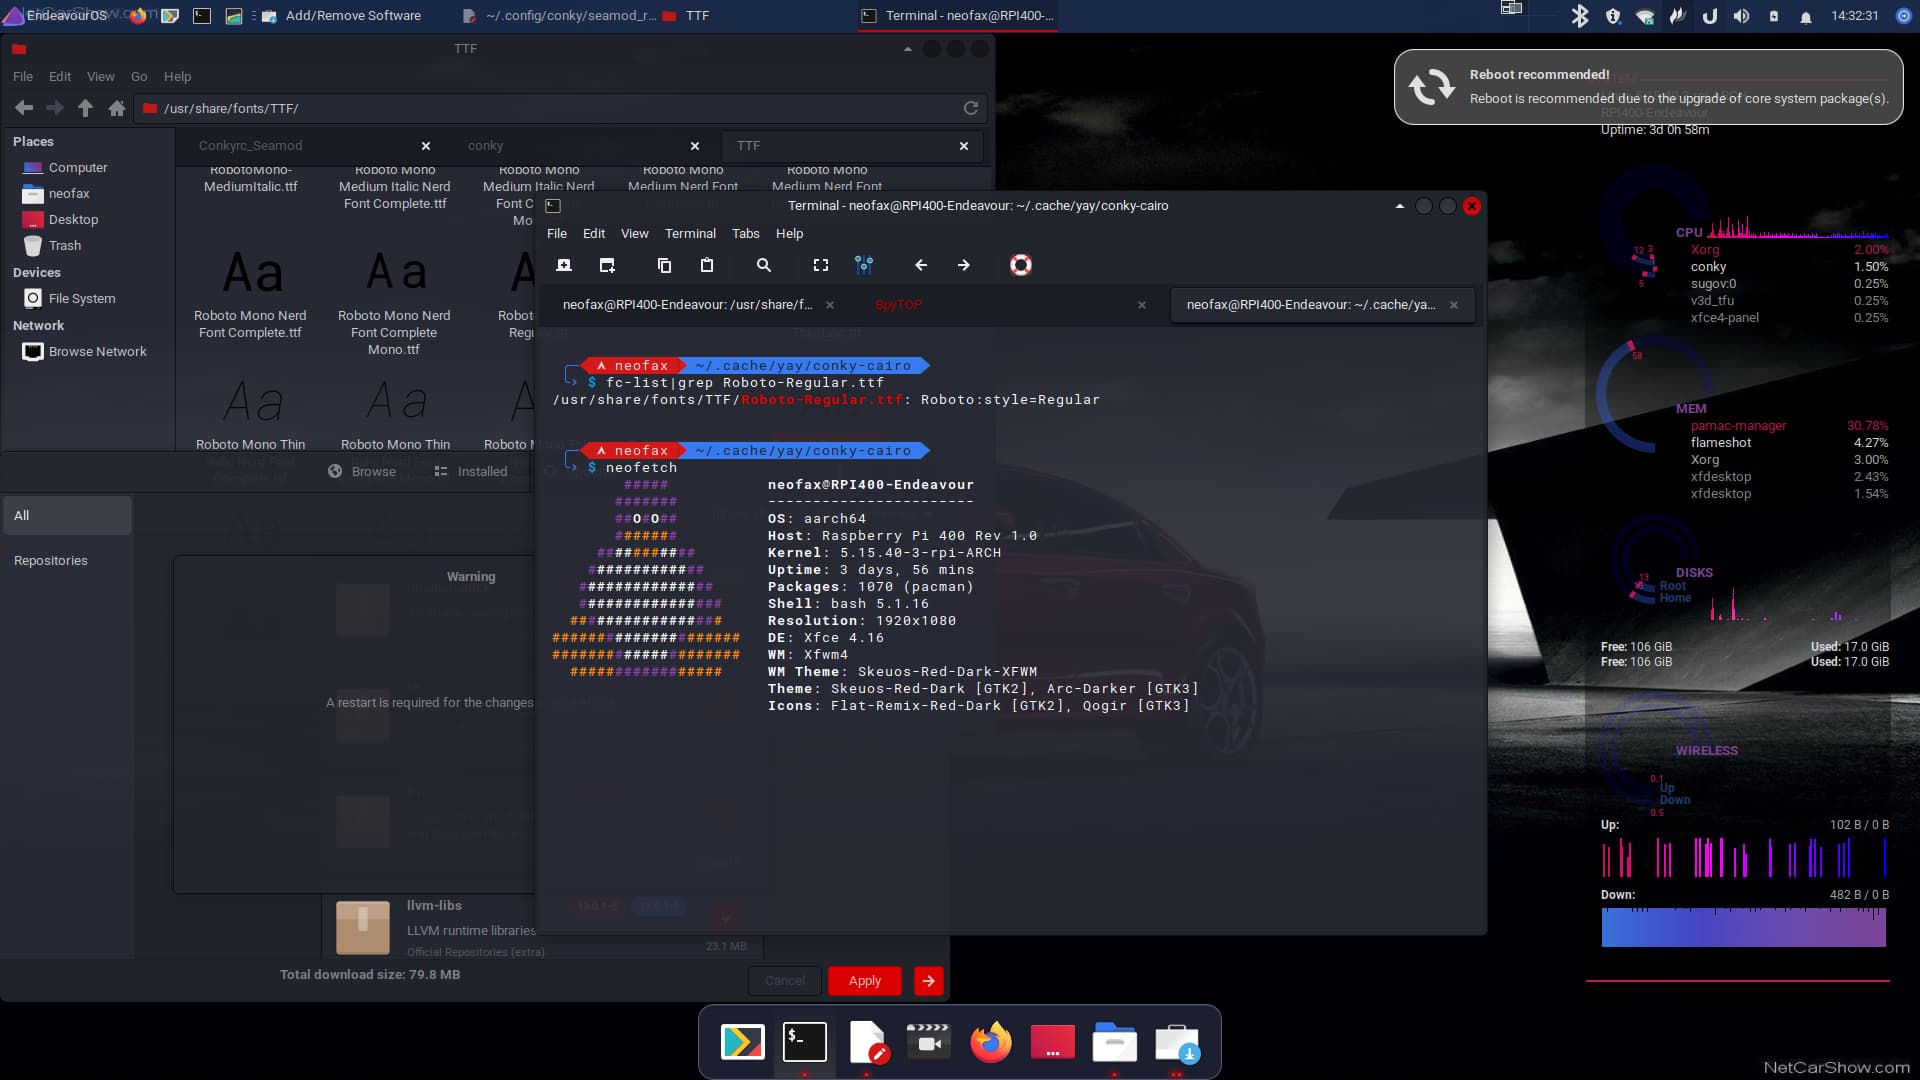The image size is (1920, 1080).
Task: Open the Terminal's File menu
Action: (x=557, y=234)
